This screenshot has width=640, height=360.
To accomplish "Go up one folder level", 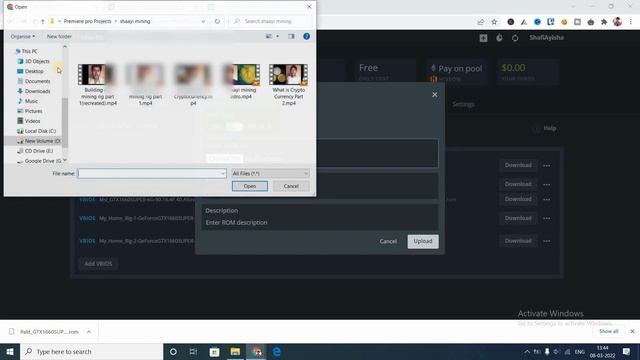I will click(42, 21).
